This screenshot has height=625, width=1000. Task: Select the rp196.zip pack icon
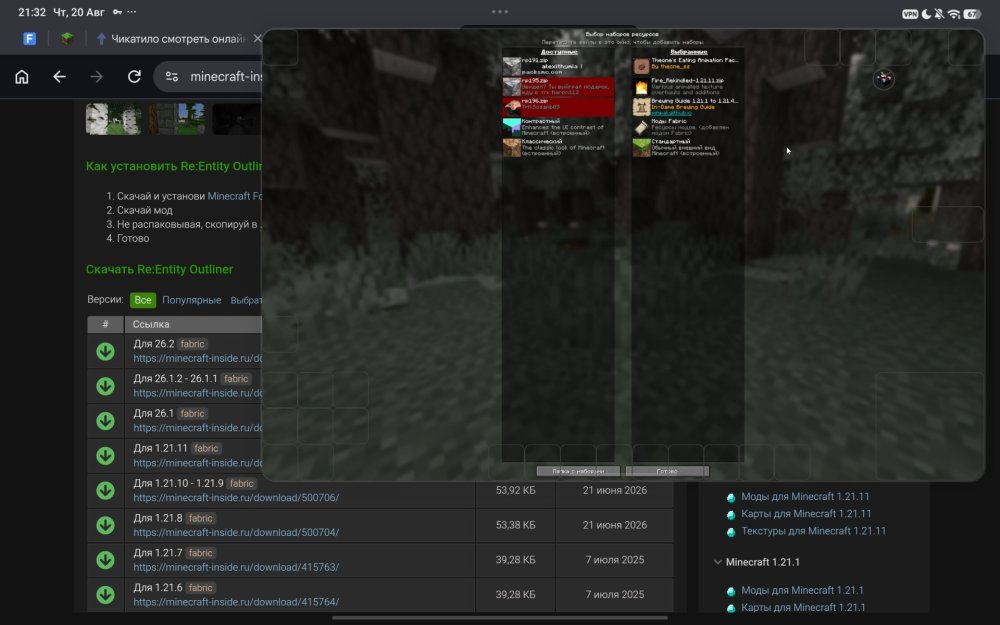coord(511,107)
